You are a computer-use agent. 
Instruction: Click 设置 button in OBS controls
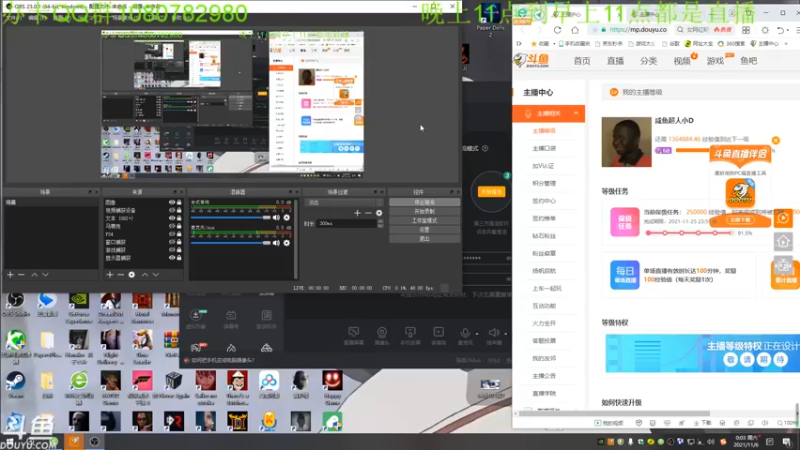(424, 230)
